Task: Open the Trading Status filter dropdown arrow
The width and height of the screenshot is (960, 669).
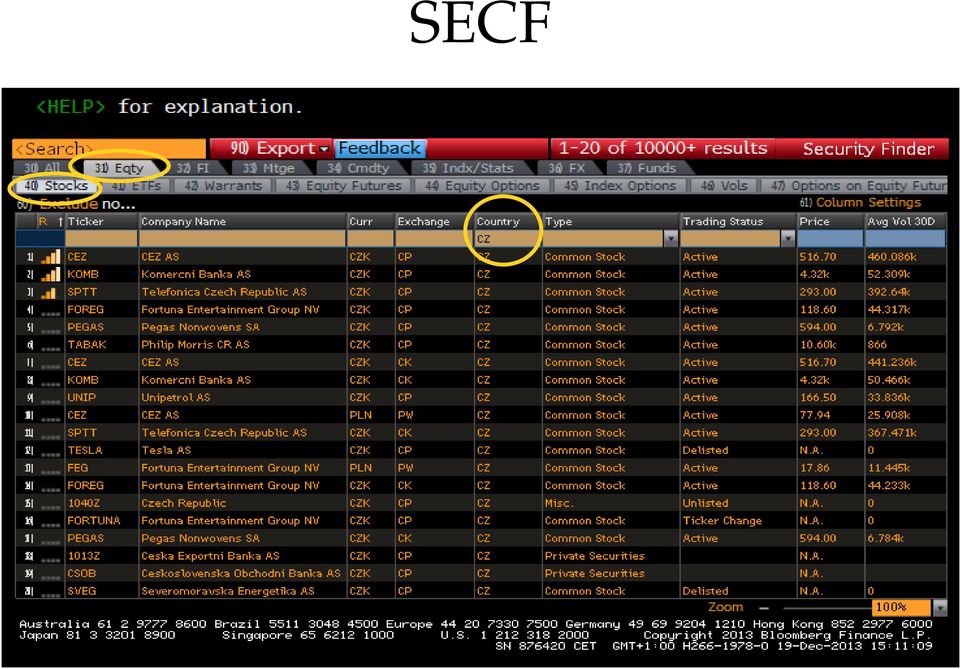Action: point(788,239)
